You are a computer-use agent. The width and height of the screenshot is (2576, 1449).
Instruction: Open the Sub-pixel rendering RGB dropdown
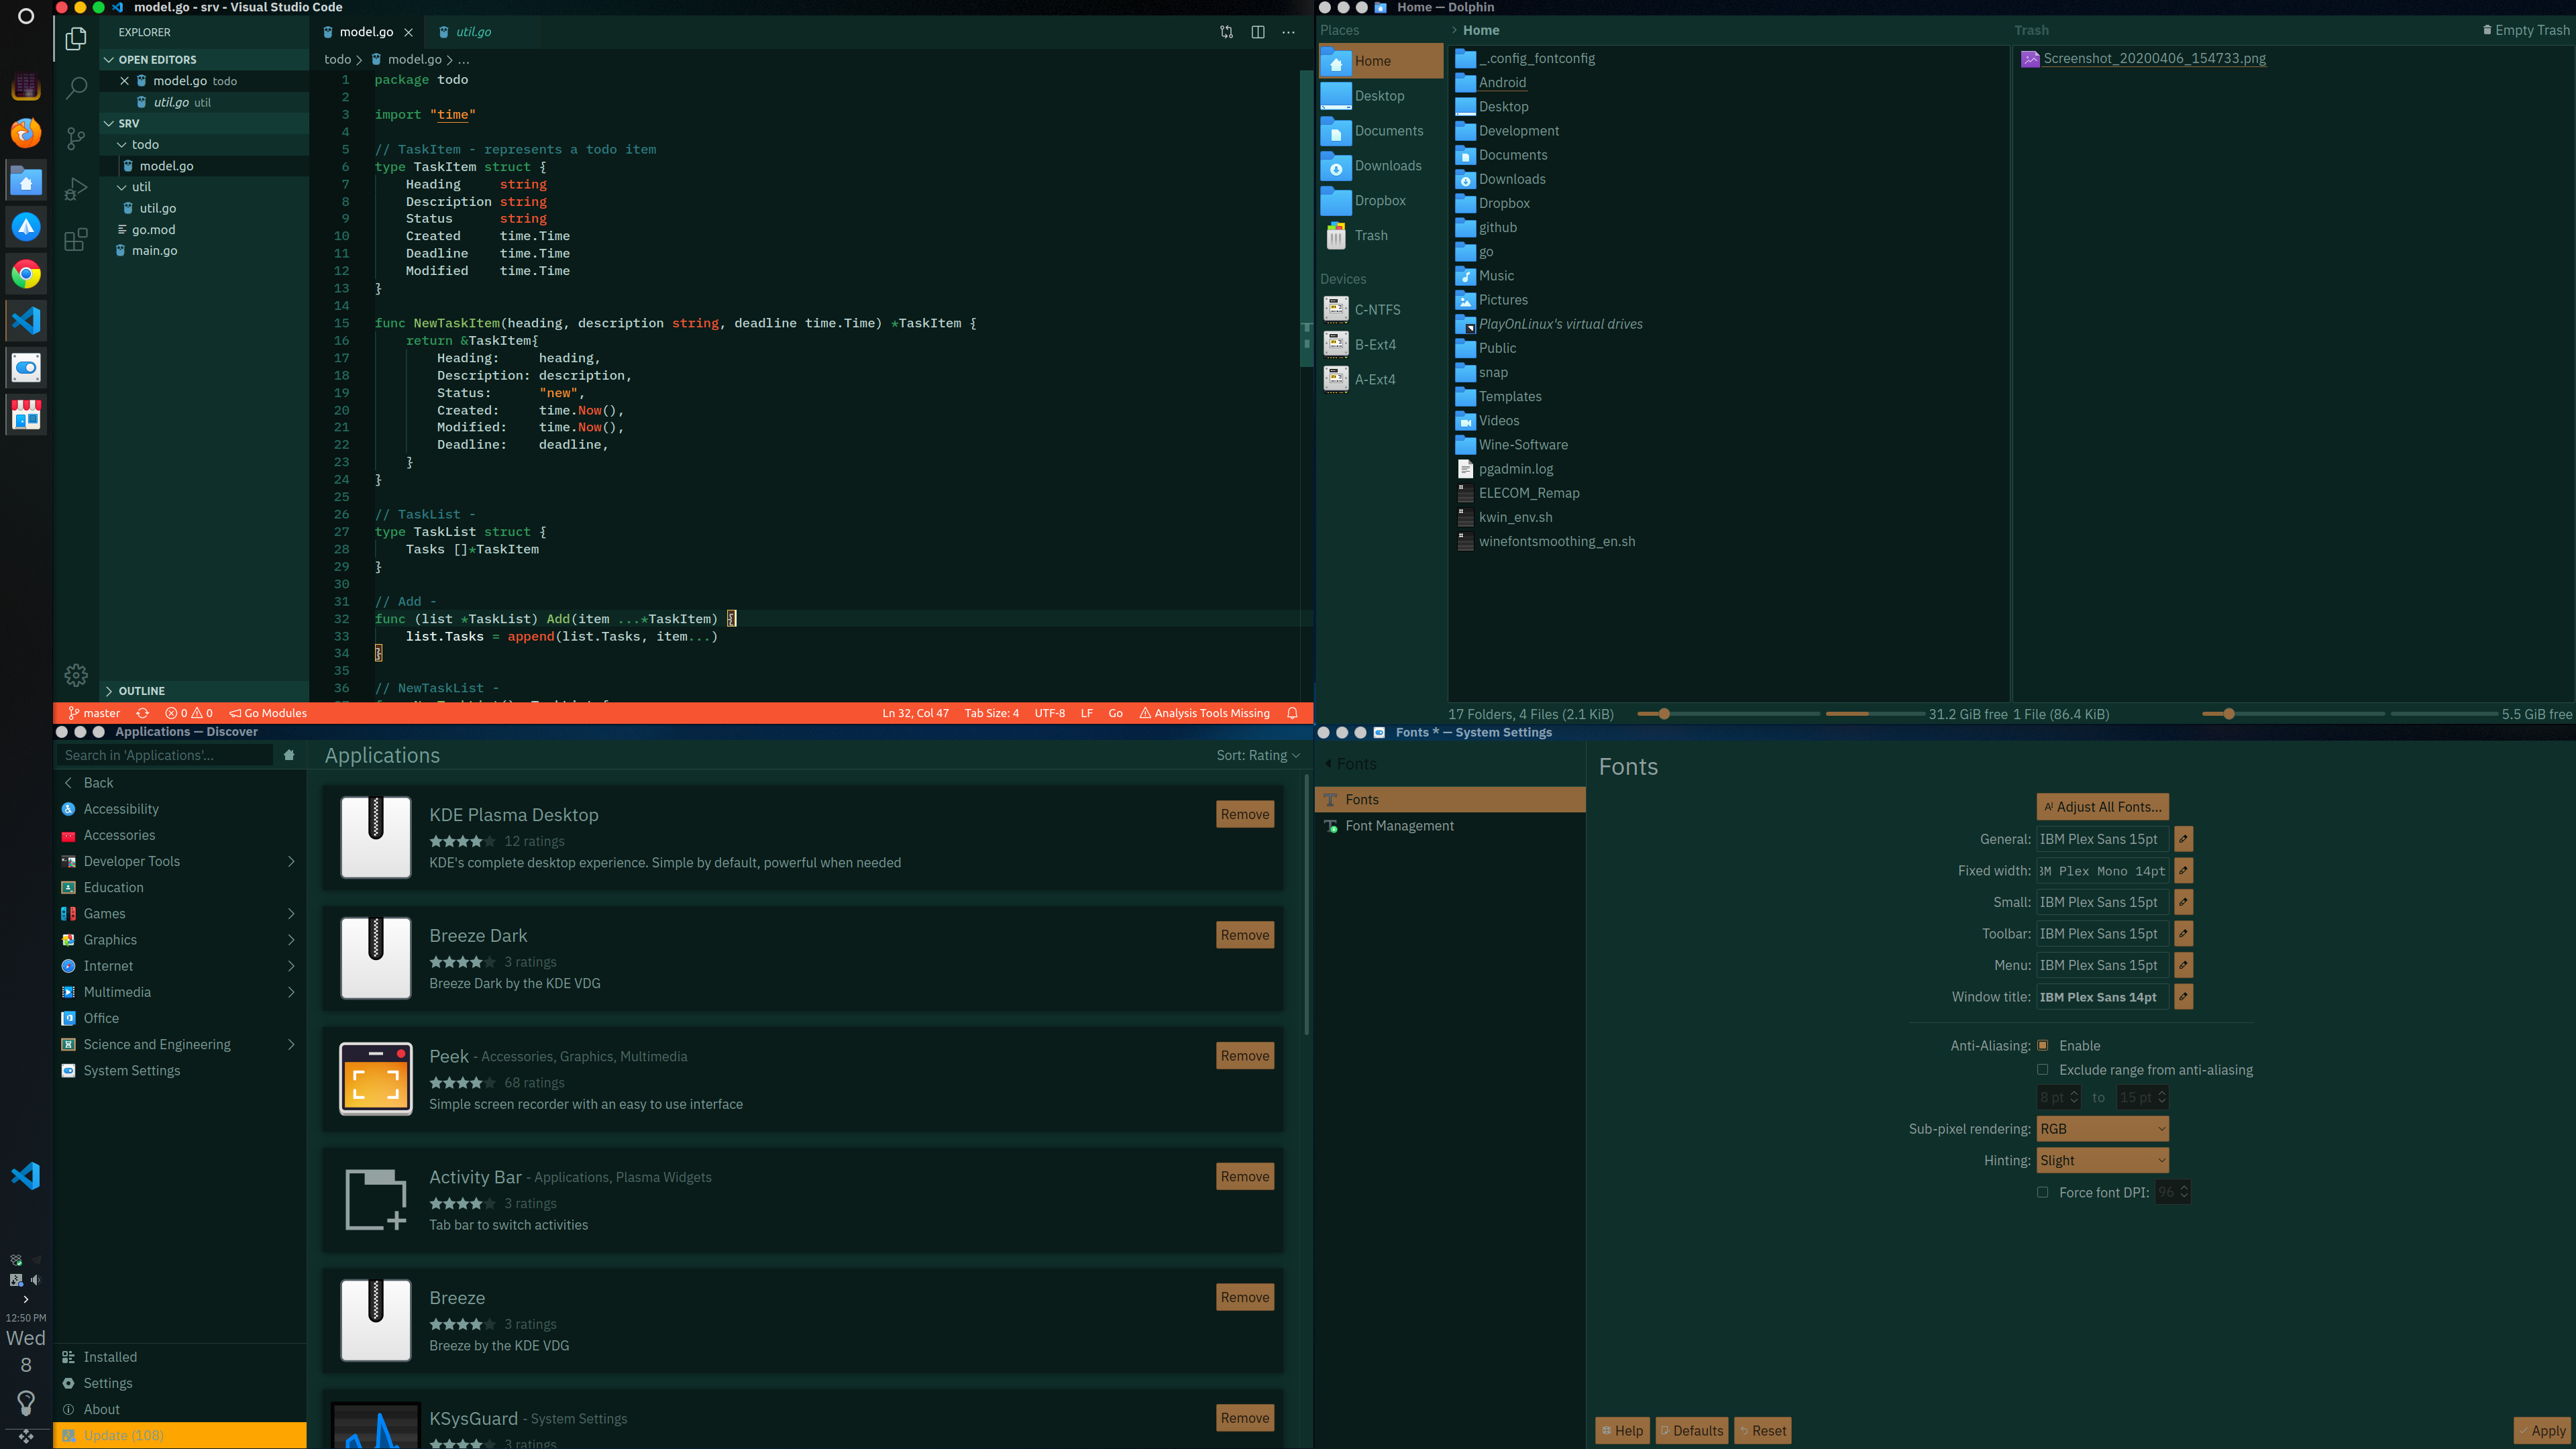(x=2102, y=1129)
